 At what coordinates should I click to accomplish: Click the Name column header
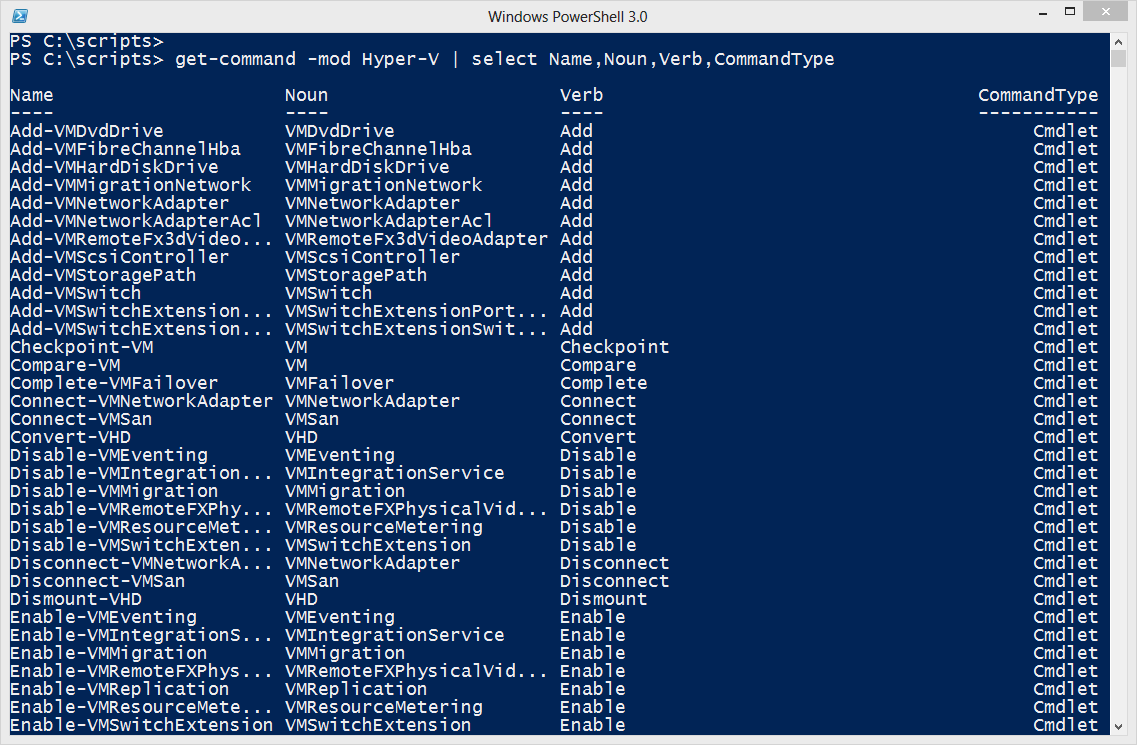coord(31,94)
